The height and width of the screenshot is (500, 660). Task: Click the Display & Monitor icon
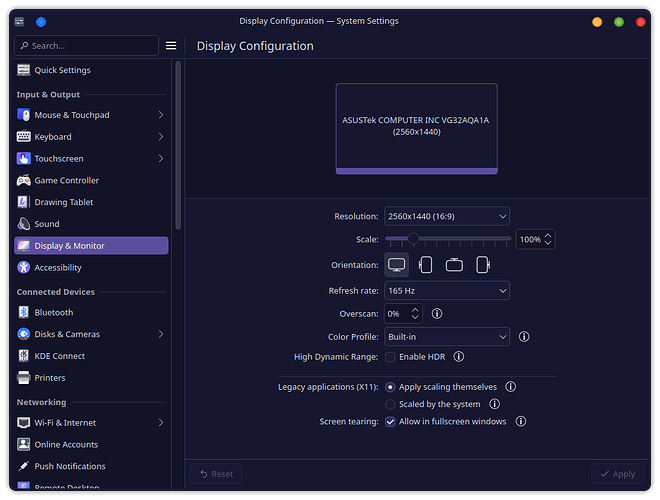24,246
